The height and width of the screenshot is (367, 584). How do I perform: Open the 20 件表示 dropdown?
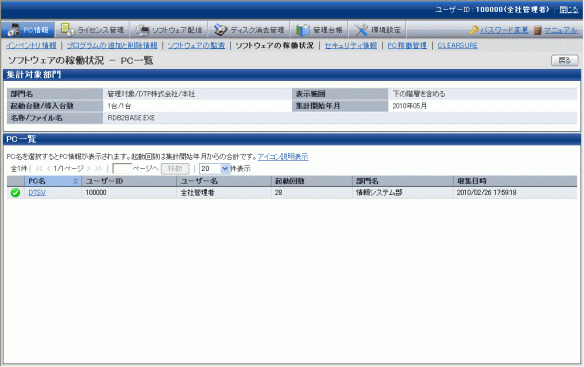coord(215,169)
